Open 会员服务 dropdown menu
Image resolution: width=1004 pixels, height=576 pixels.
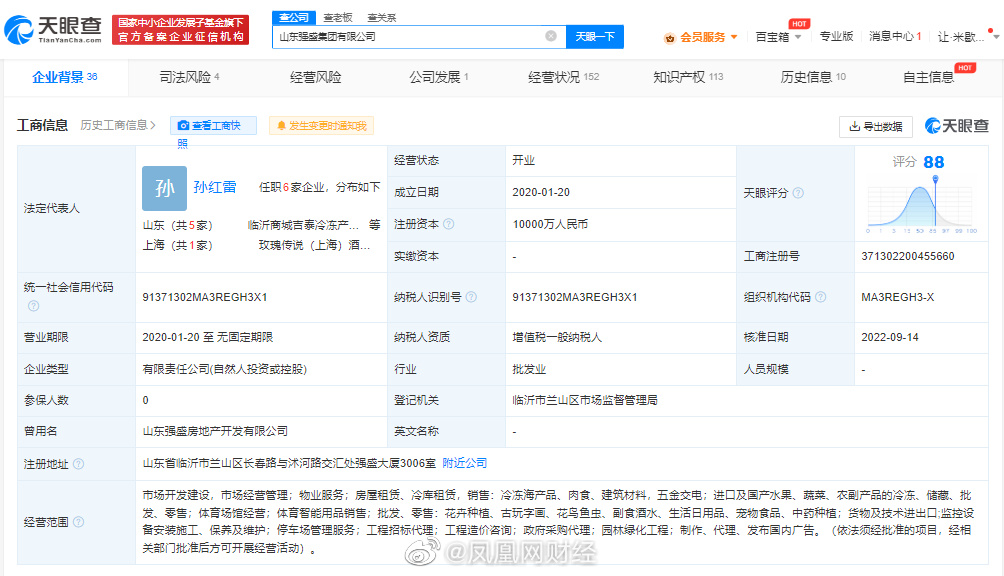coord(701,37)
